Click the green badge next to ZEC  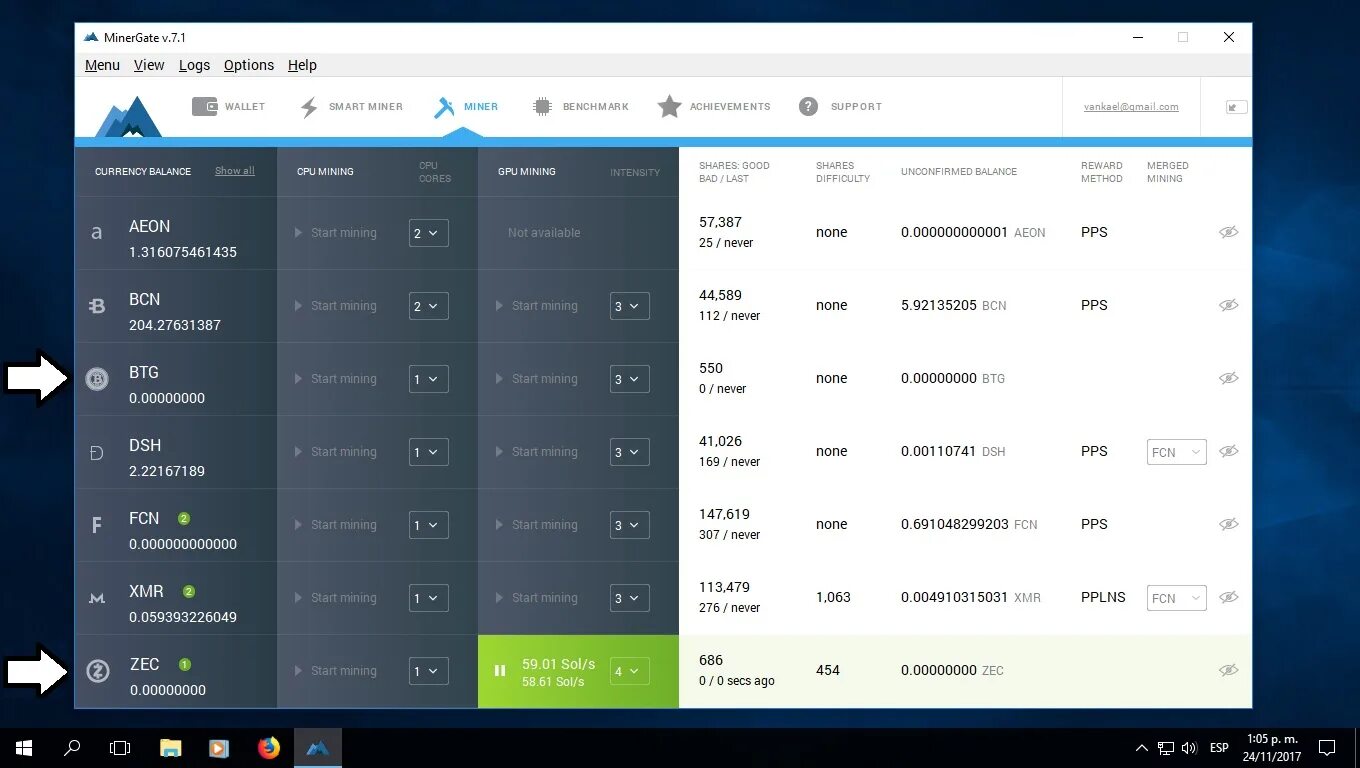pos(185,664)
